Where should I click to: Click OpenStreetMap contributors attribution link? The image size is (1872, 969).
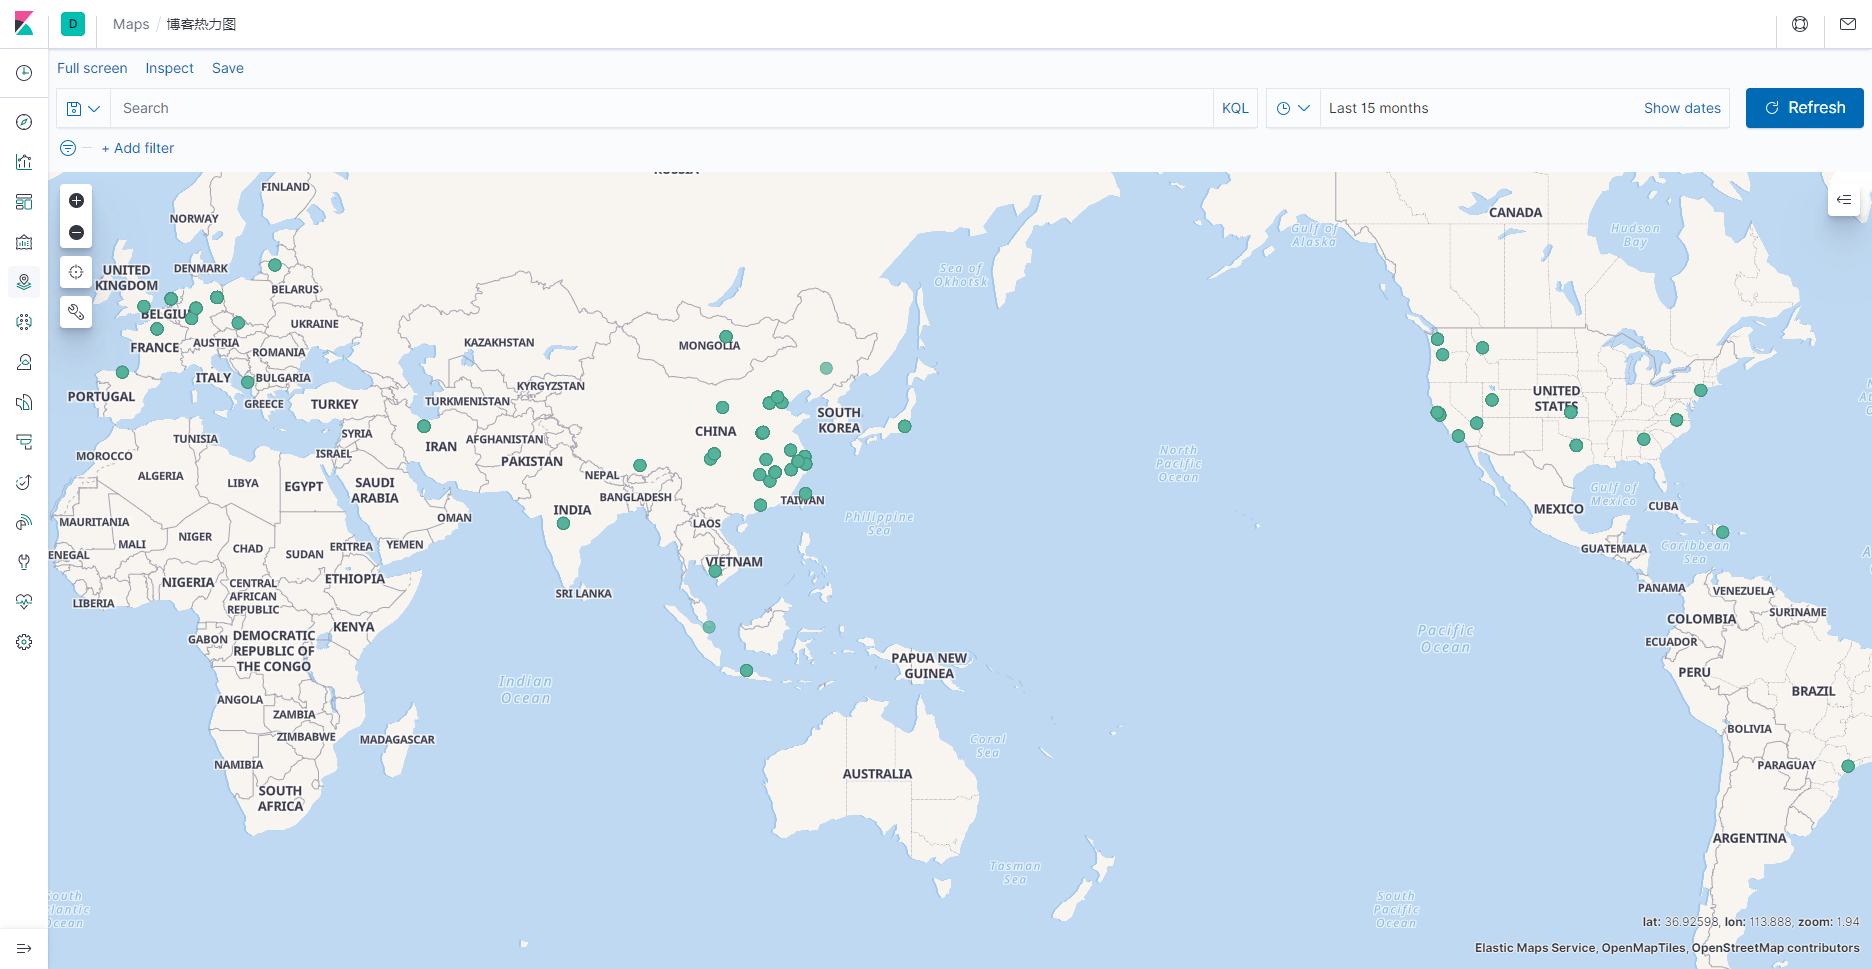(1776, 948)
